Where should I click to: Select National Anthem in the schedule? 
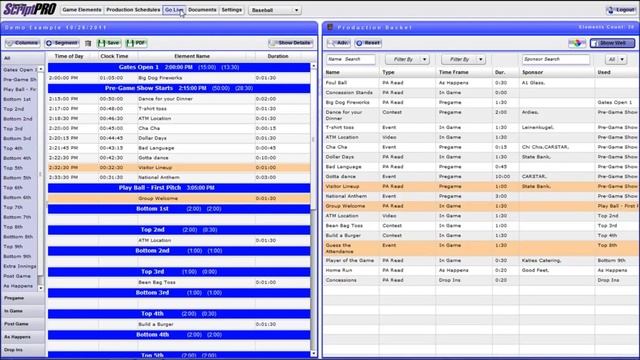point(179,177)
